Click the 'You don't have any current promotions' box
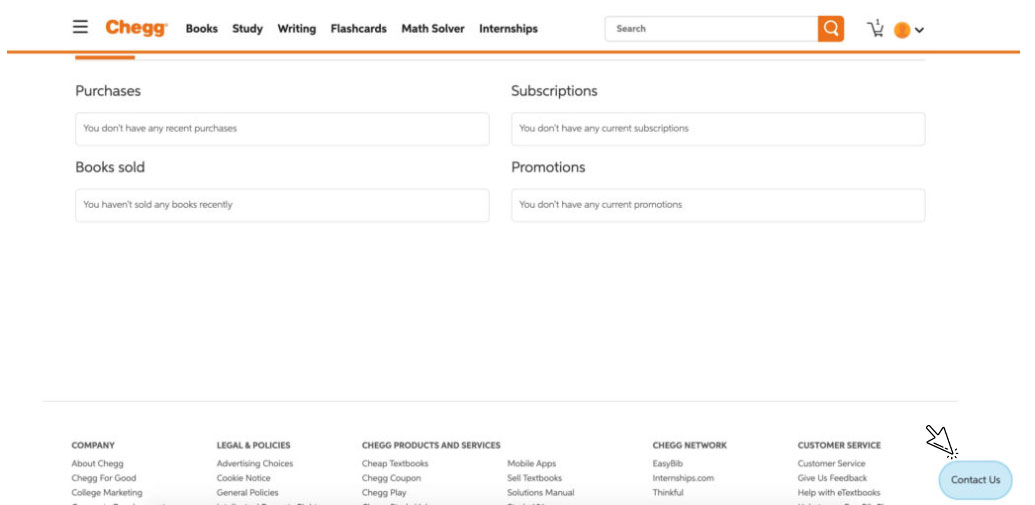The image size is (1035, 505). (718, 205)
